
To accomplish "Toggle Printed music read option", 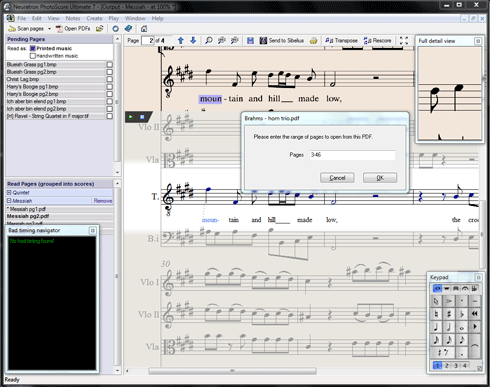I will (x=33, y=49).
